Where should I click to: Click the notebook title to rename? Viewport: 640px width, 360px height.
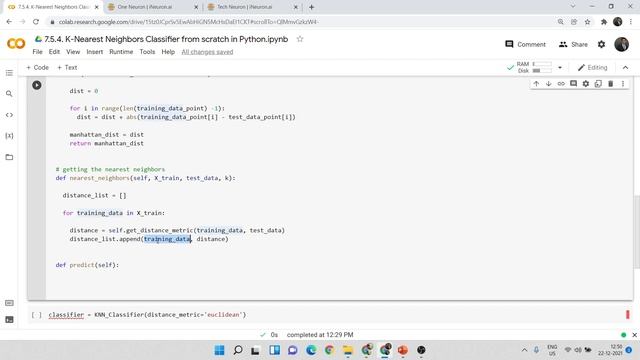point(166,39)
